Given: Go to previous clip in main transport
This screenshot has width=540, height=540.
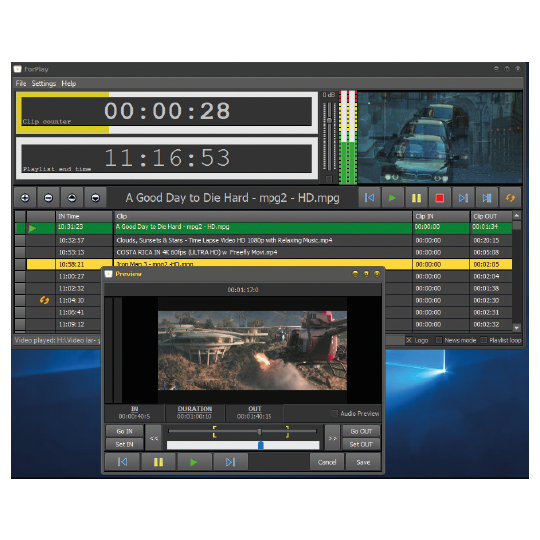Looking at the screenshot, I should tap(369, 198).
